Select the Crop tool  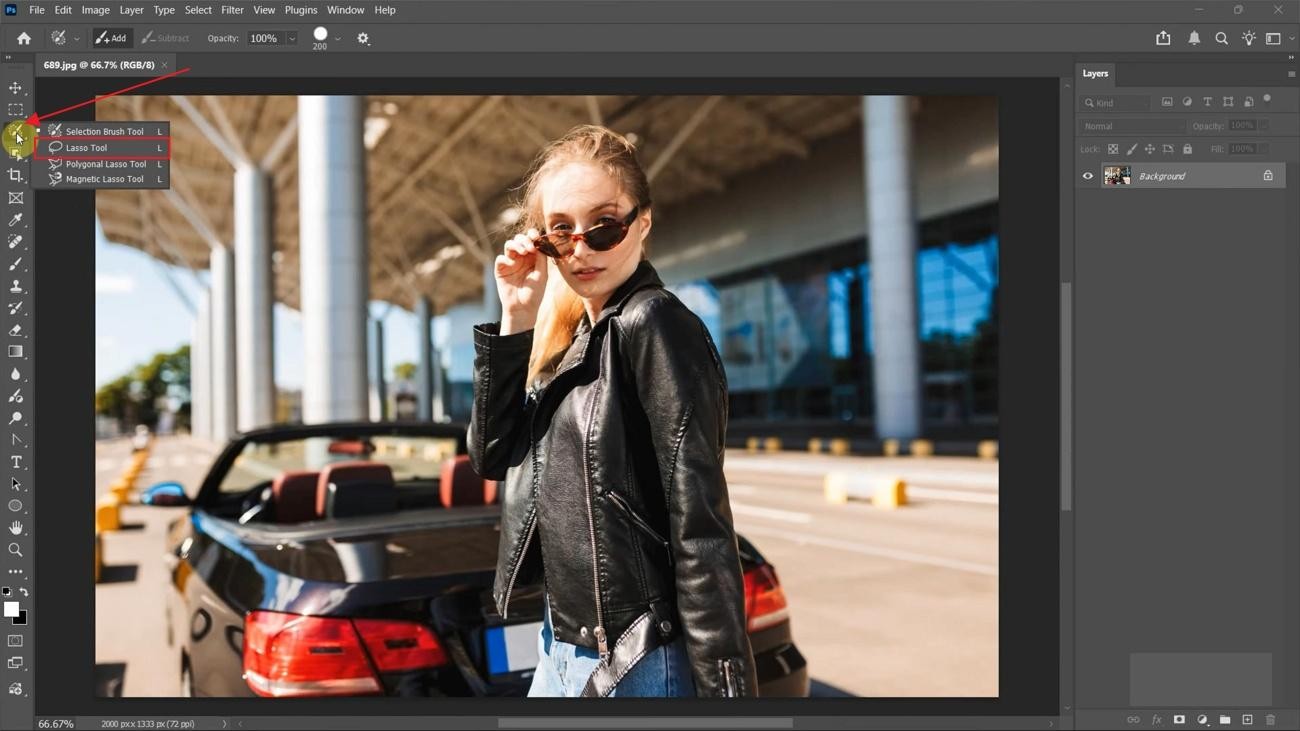point(15,176)
